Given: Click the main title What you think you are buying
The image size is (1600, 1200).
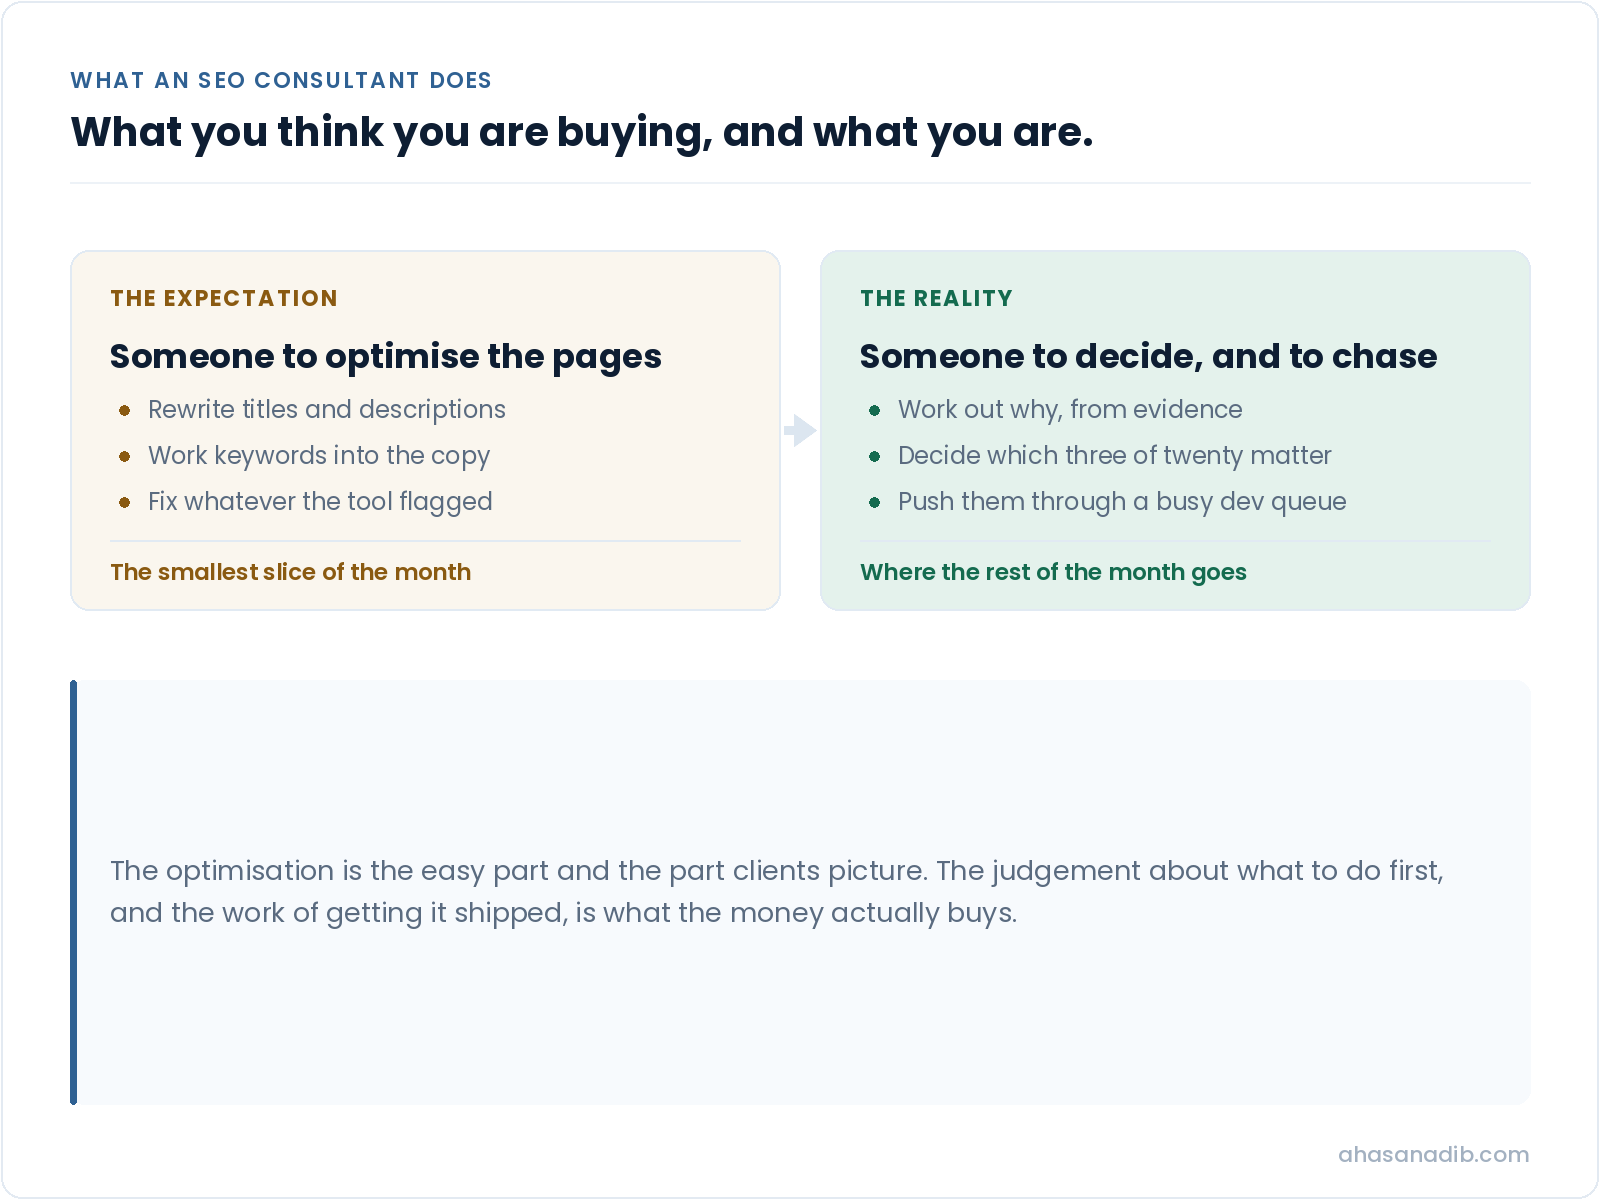Looking at the screenshot, I should click(x=582, y=133).
